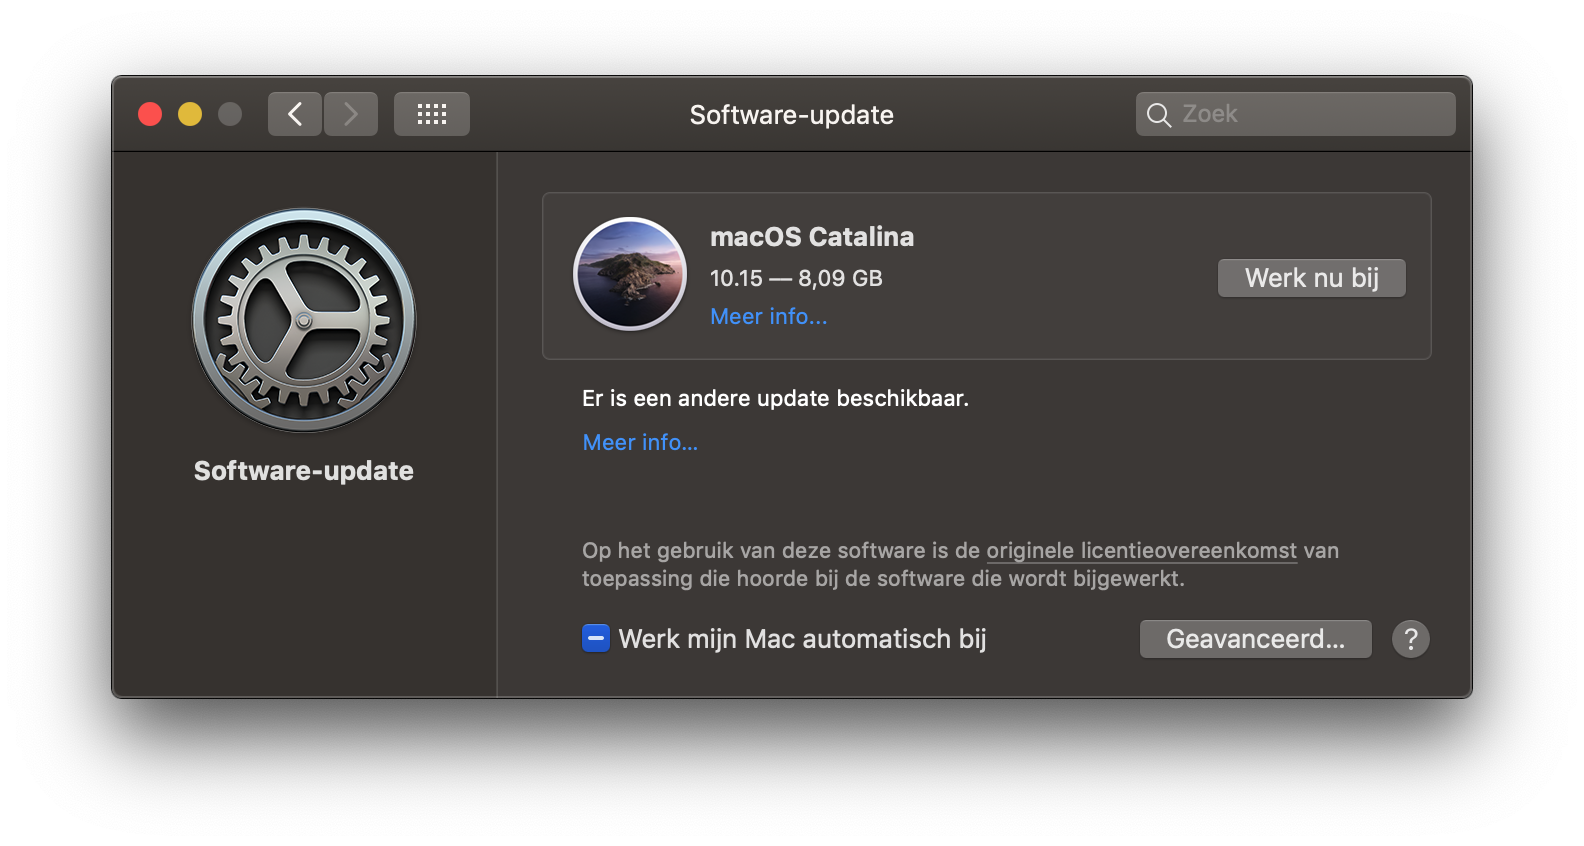Click 'Er is een andere update beschikbaar.' text

tap(776, 399)
